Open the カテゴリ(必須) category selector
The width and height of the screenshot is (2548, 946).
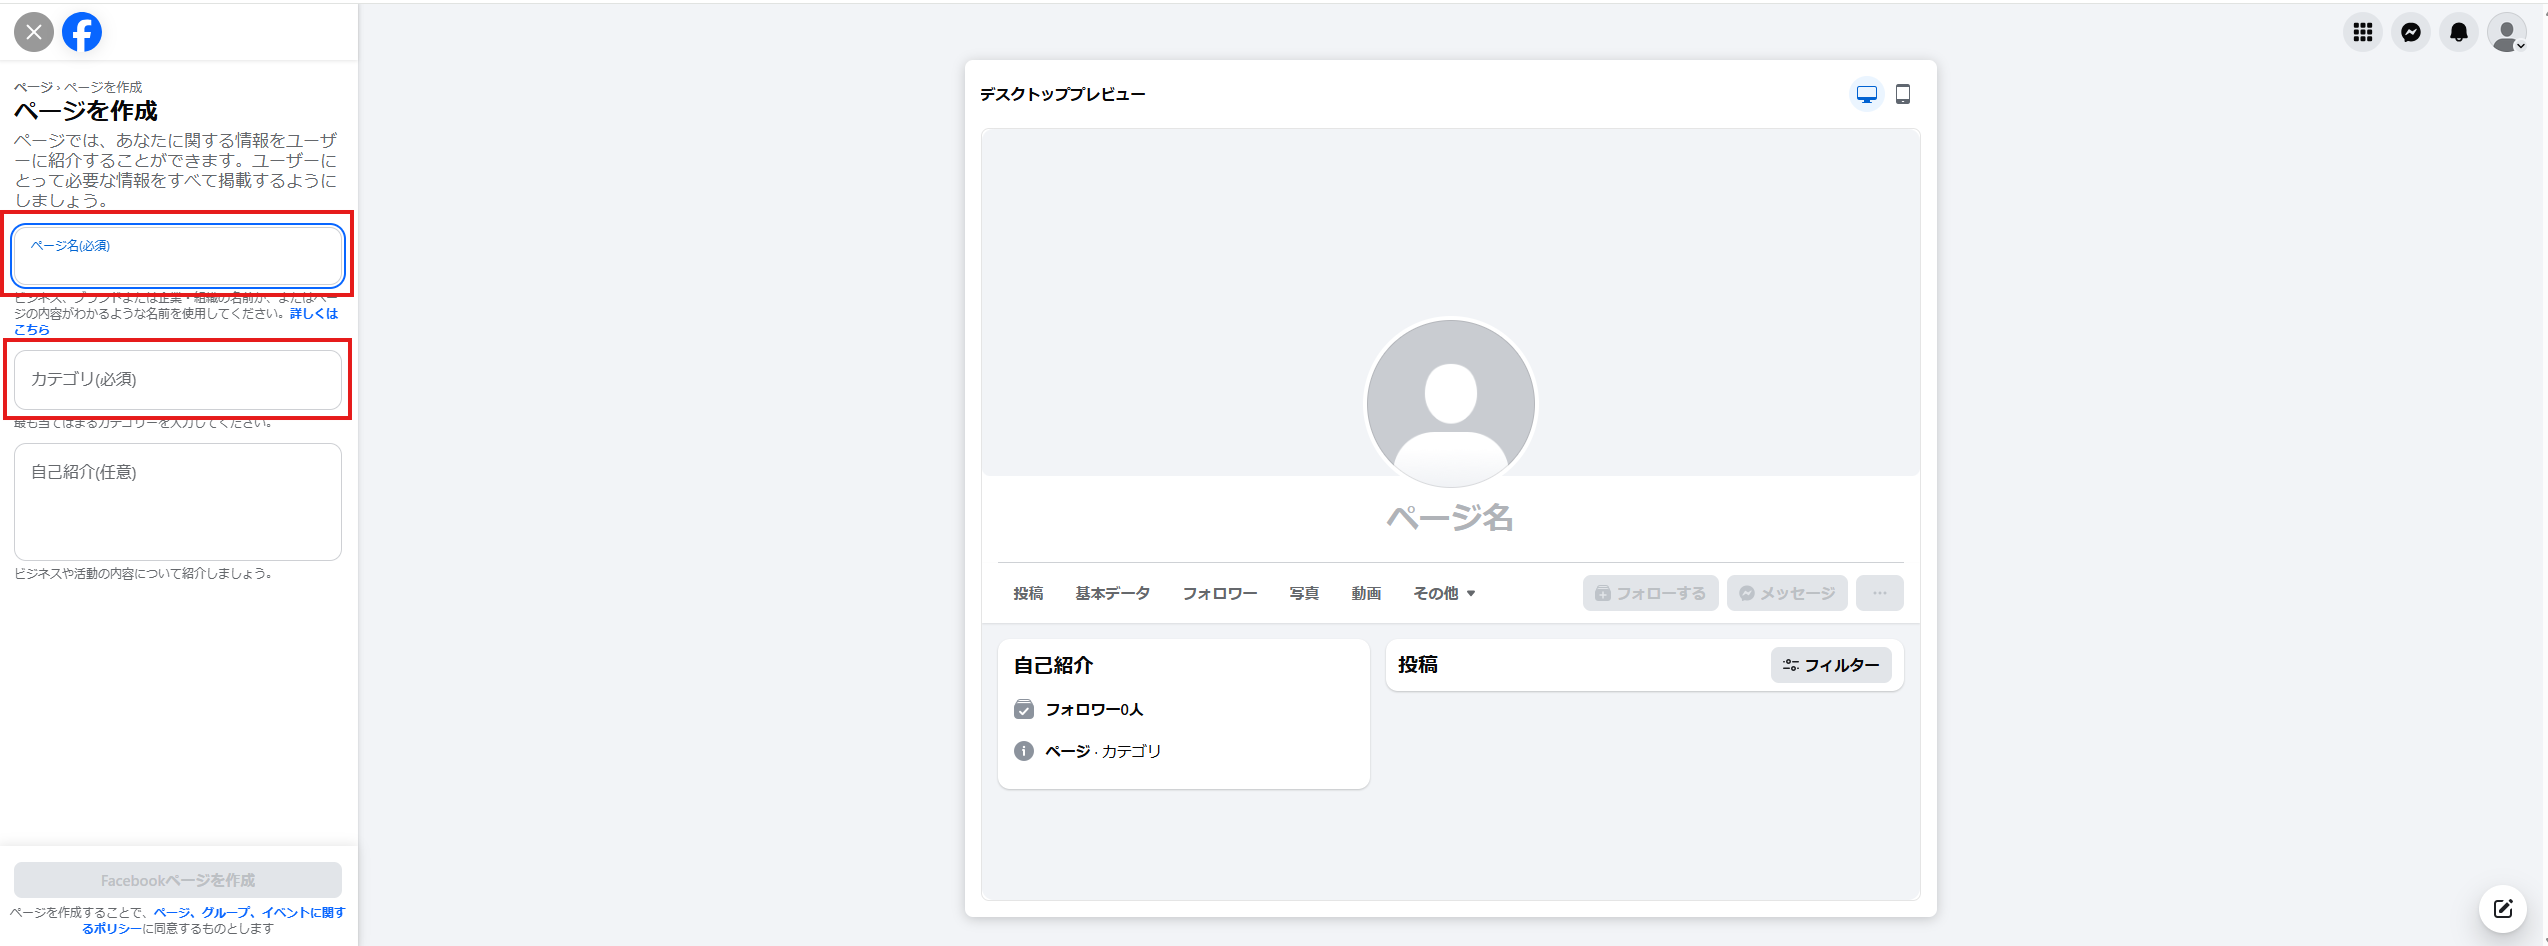click(177, 380)
